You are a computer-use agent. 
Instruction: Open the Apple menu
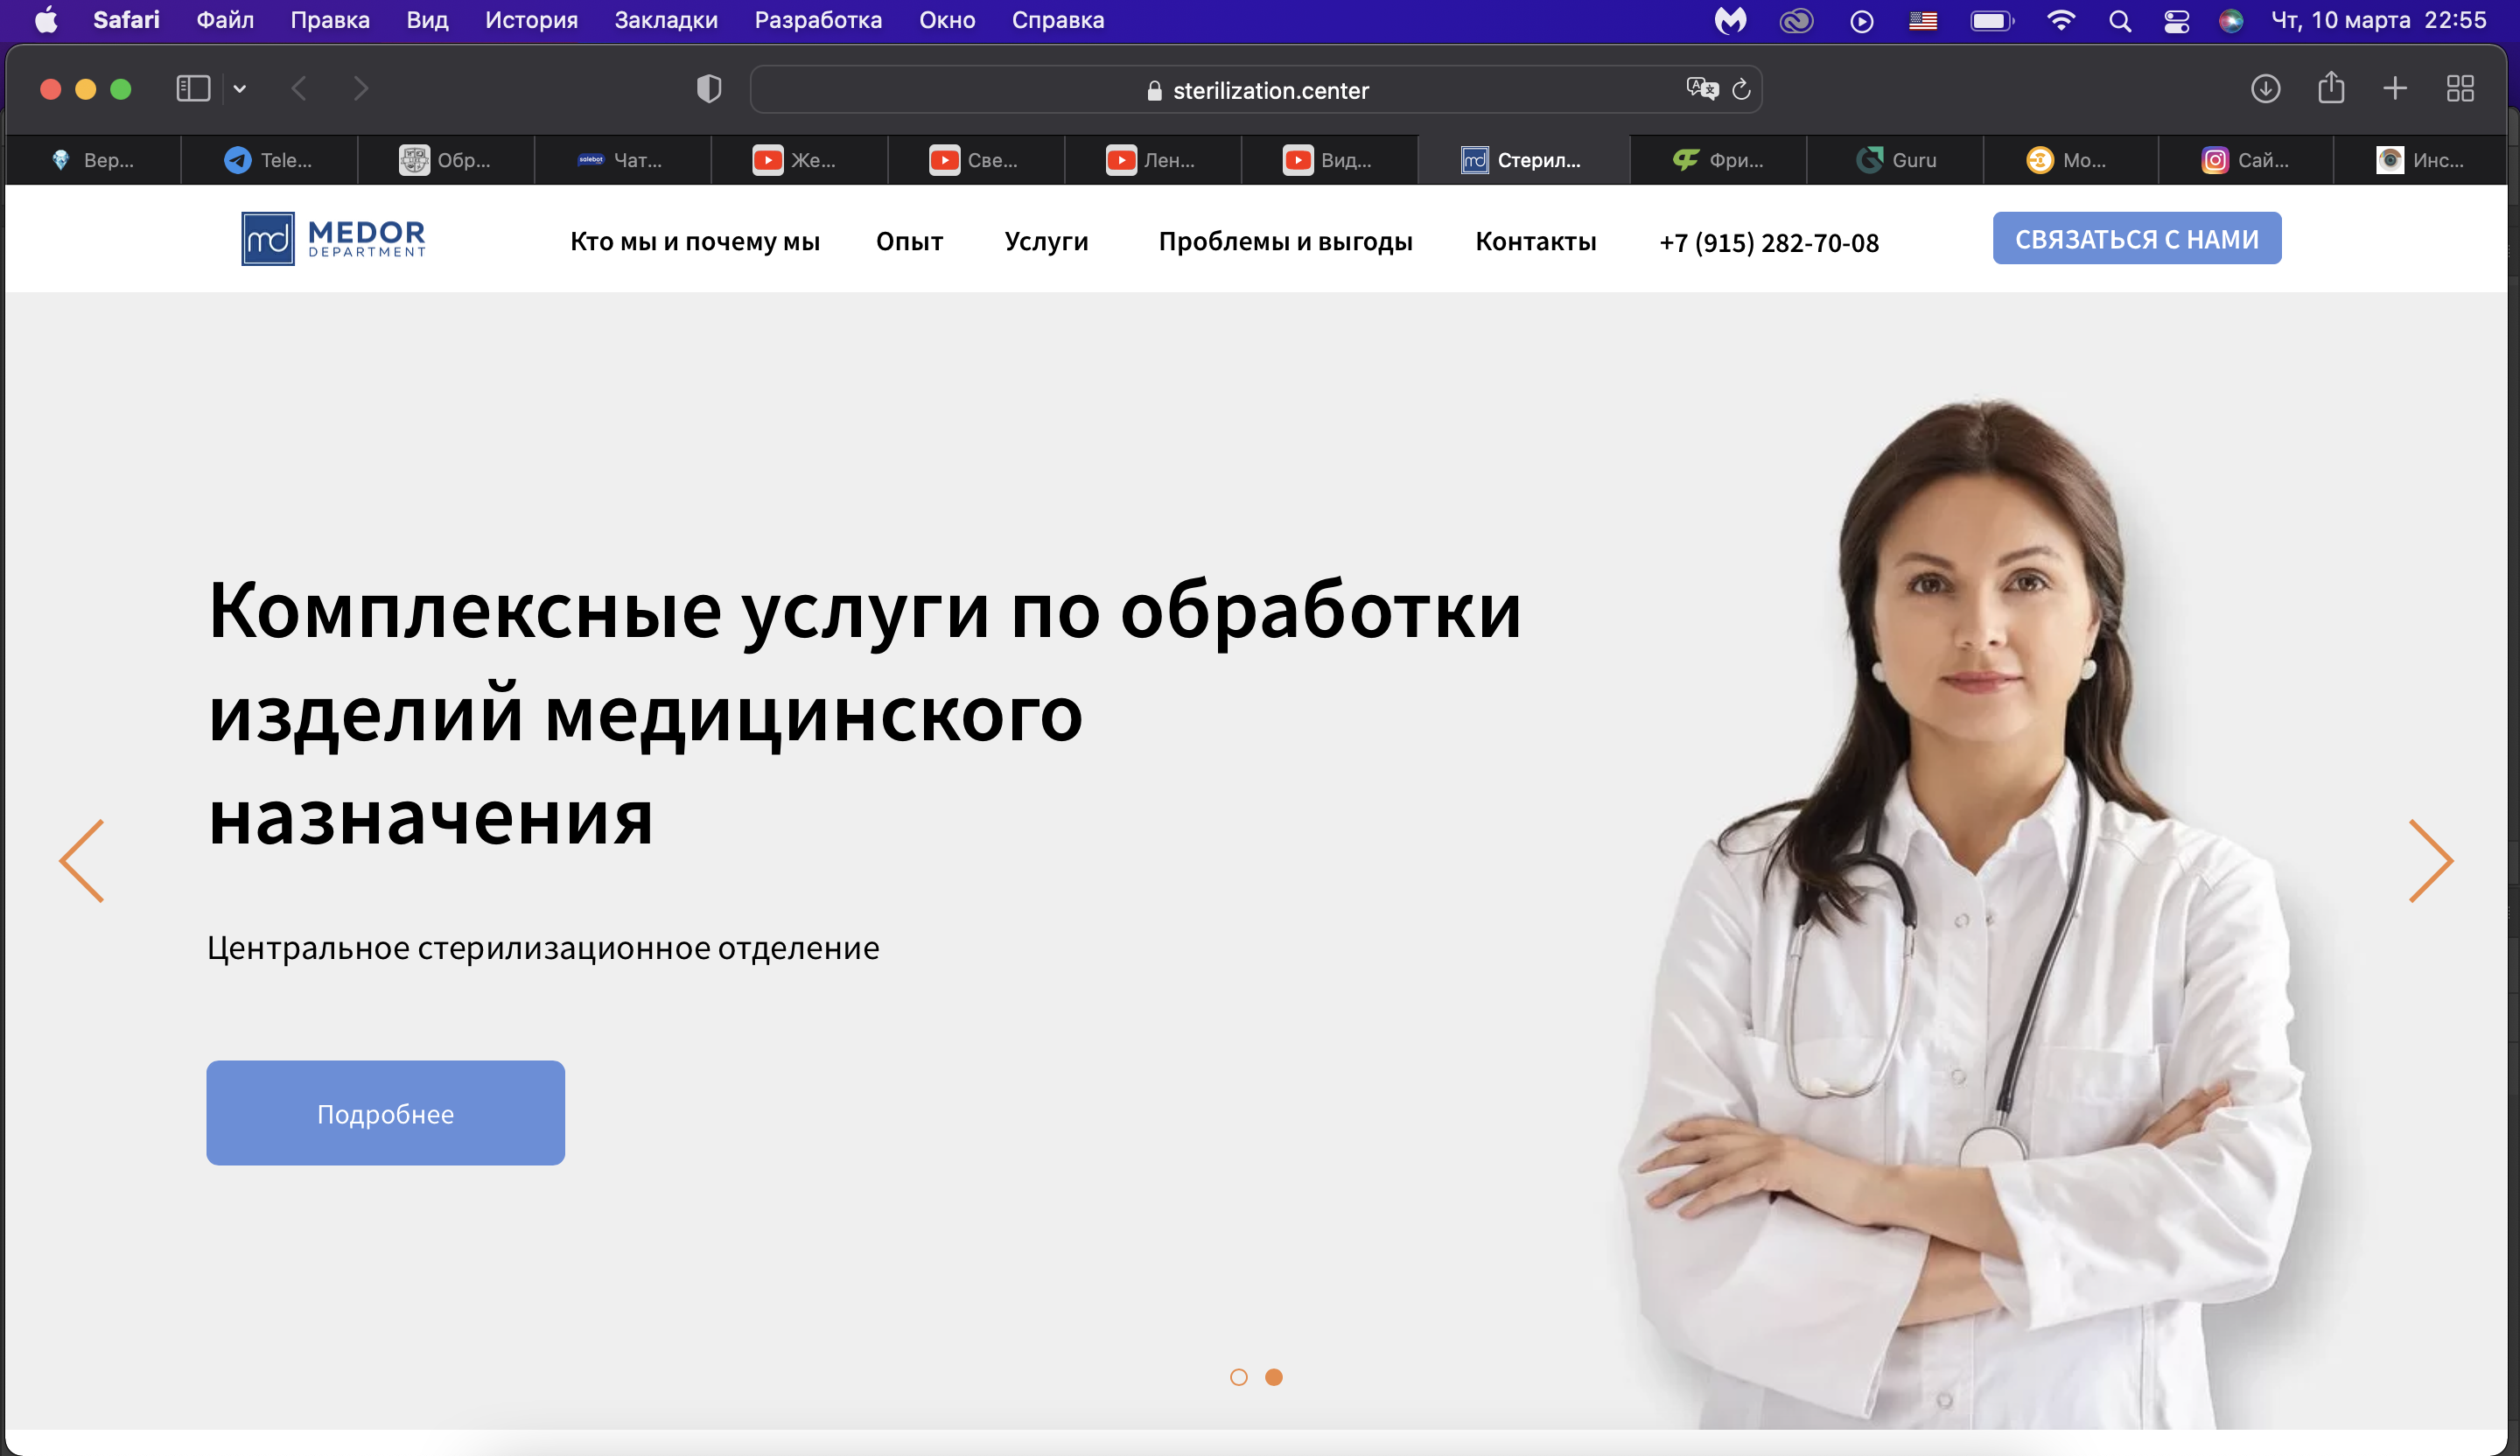pos(46,20)
